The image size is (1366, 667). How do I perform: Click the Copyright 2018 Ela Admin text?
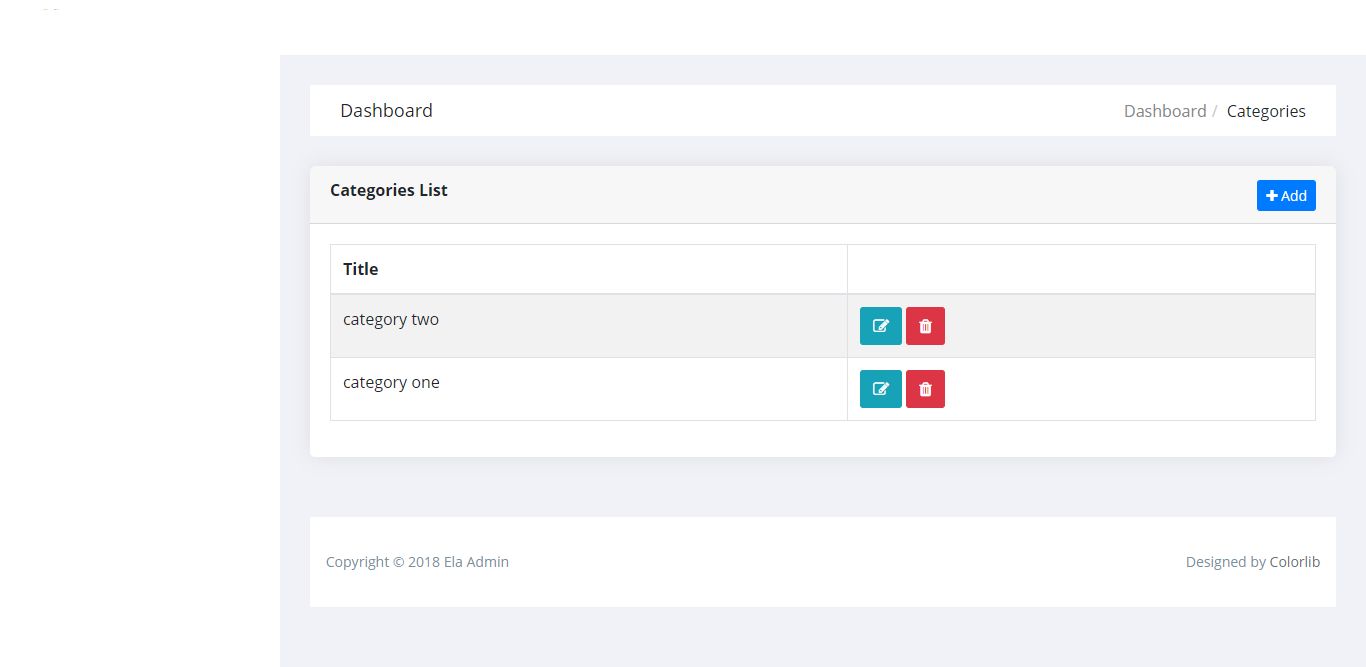(x=417, y=562)
